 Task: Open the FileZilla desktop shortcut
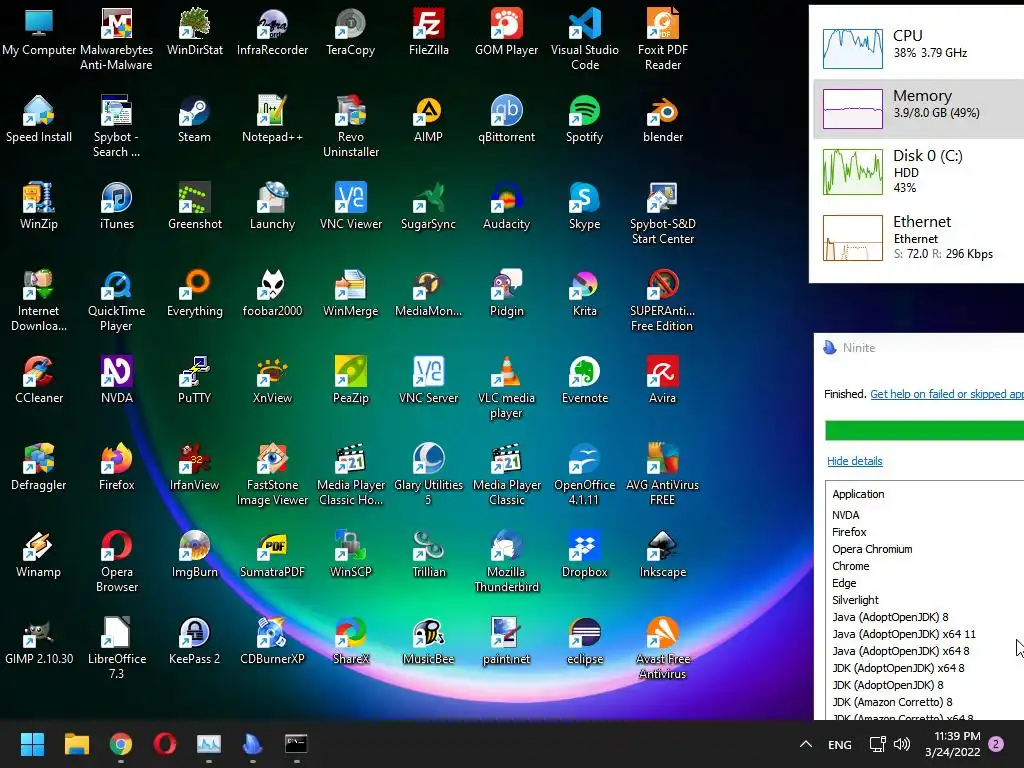tap(428, 32)
